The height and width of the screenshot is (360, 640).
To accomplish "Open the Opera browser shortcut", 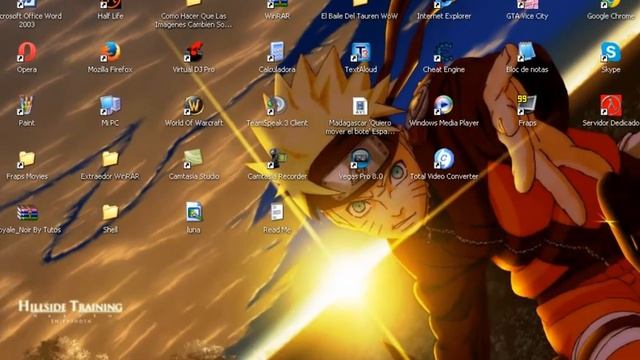I will pyautogui.click(x=27, y=52).
